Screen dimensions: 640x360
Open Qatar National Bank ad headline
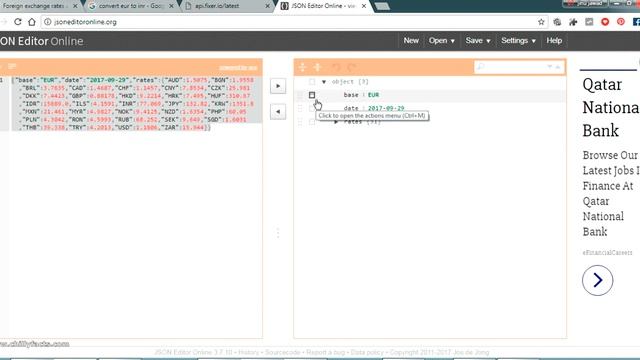point(611,108)
